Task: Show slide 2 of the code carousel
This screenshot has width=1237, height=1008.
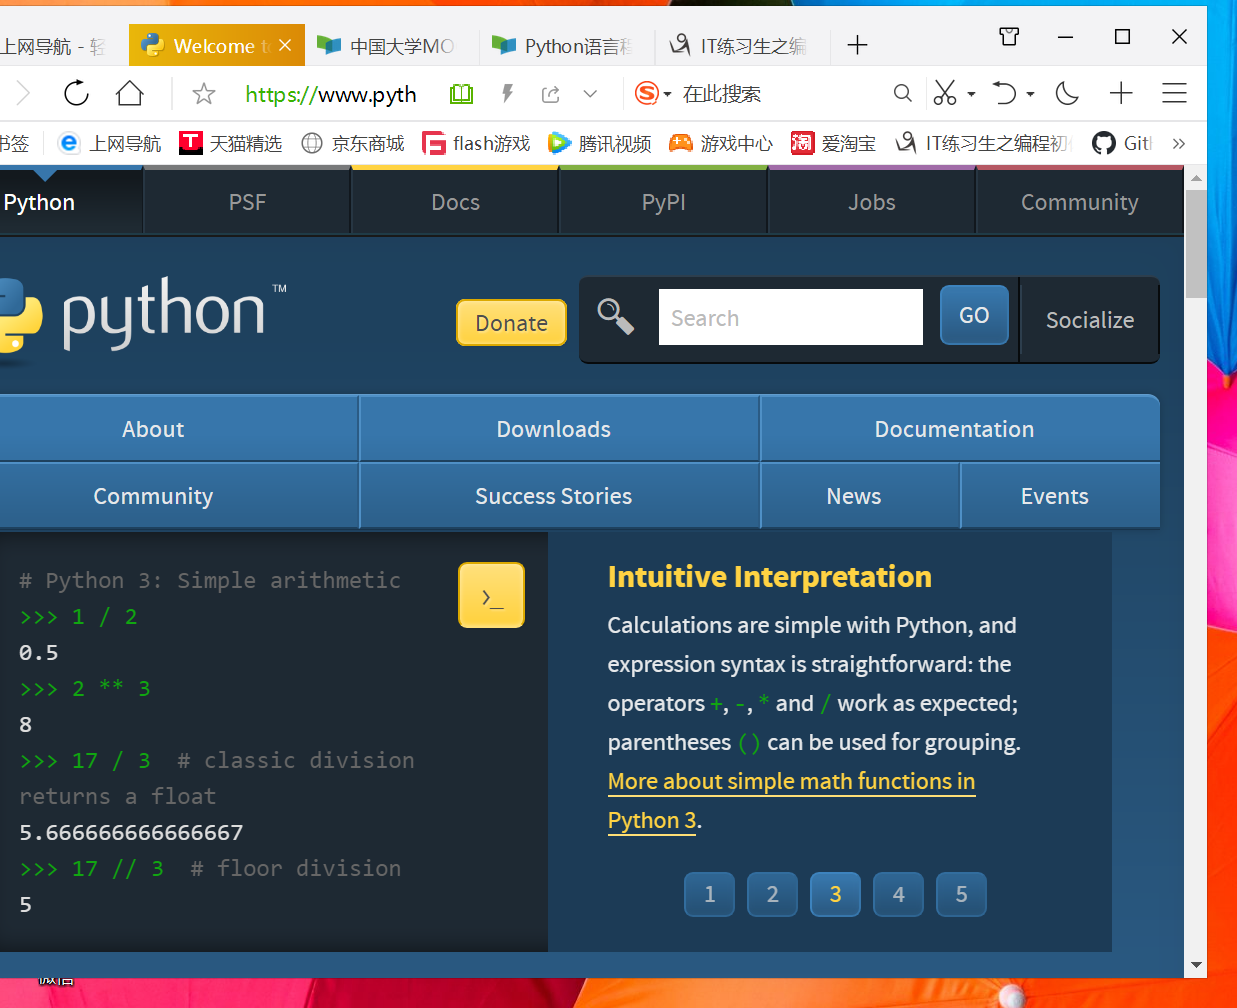Action: pyautogui.click(x=772, y=894)
